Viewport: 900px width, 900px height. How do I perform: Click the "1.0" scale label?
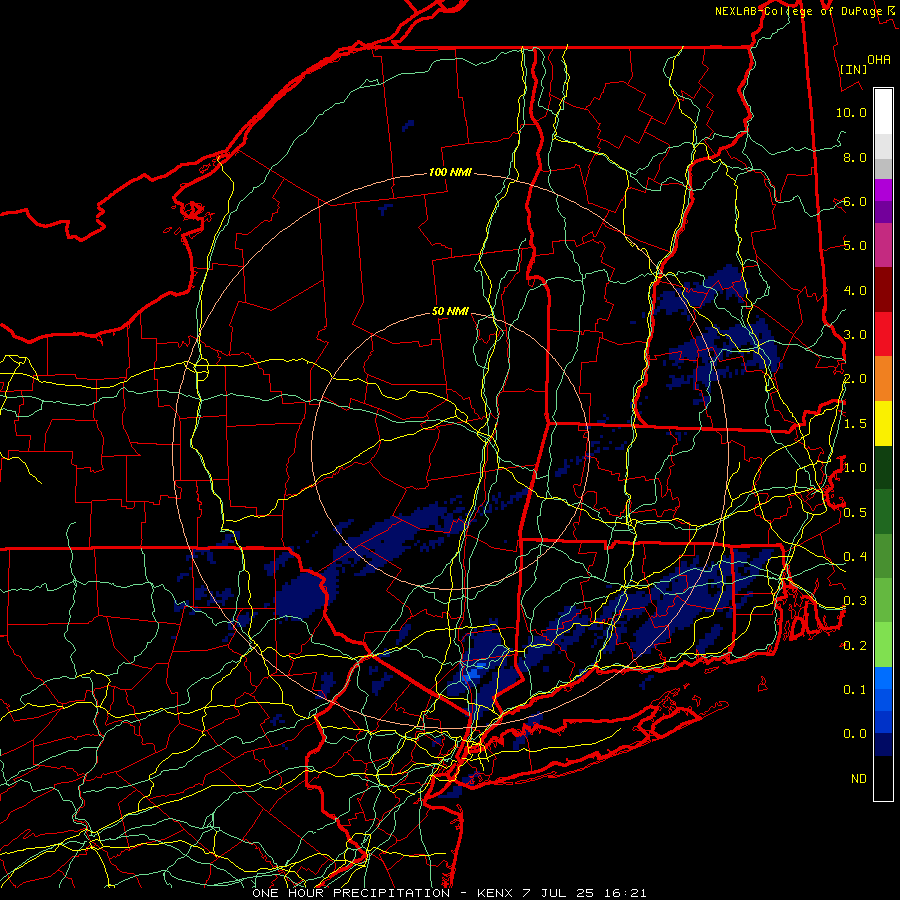pyautogui.click(x=855, y=468)
